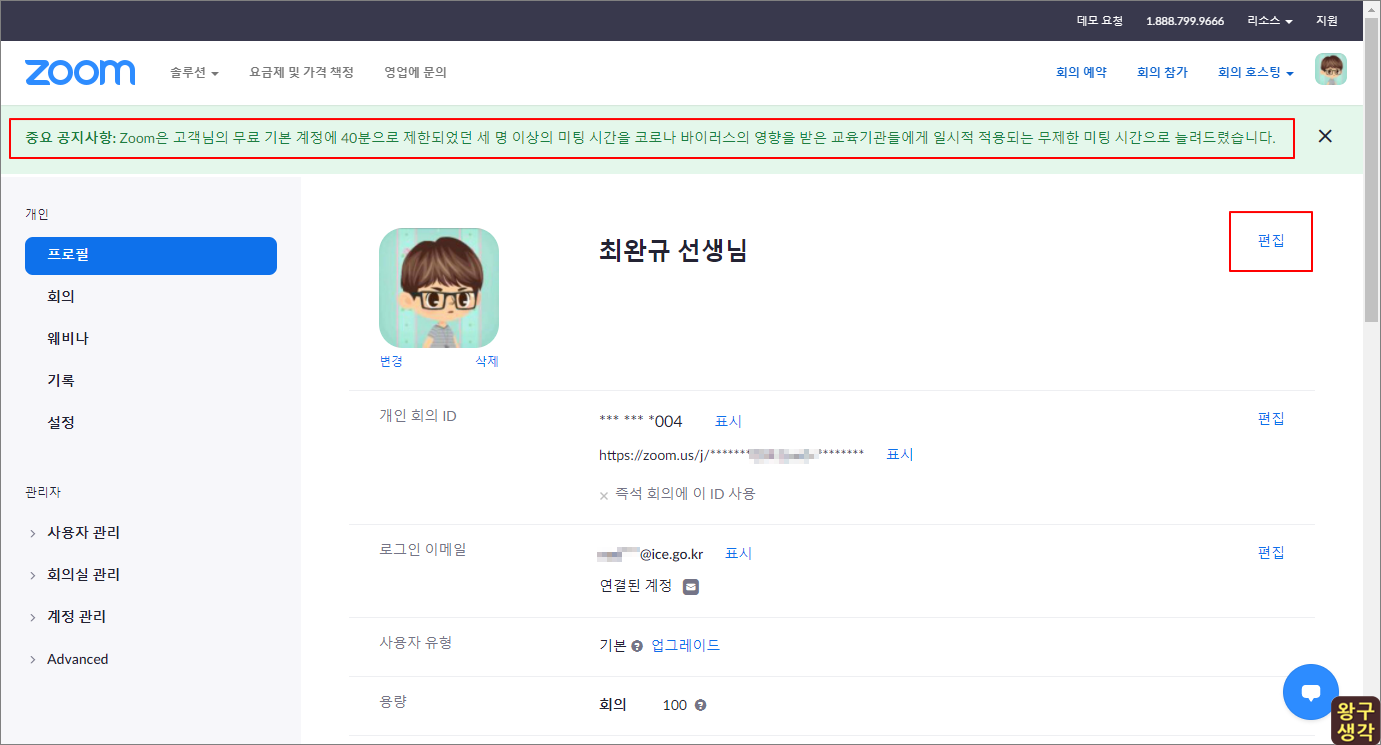Show the hidden personal meeting ID number
Screen dimensions: 1381x745
pyautogui.click(x=728, y=422)
